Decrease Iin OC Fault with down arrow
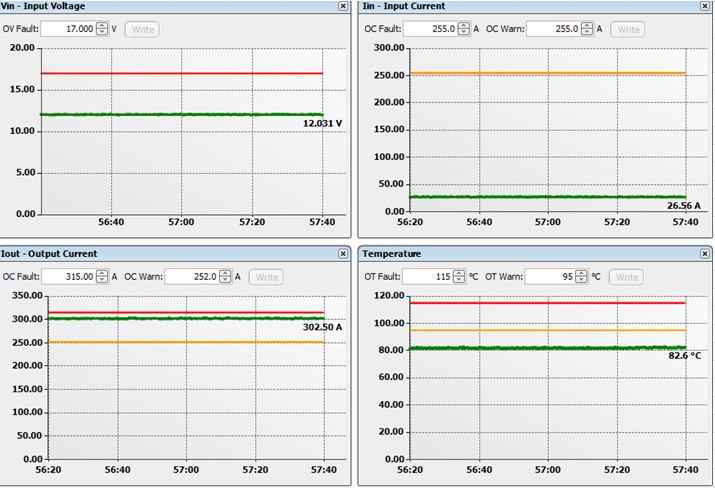The width and height of the screenshot is (715, 488). [x=463, y=33]
